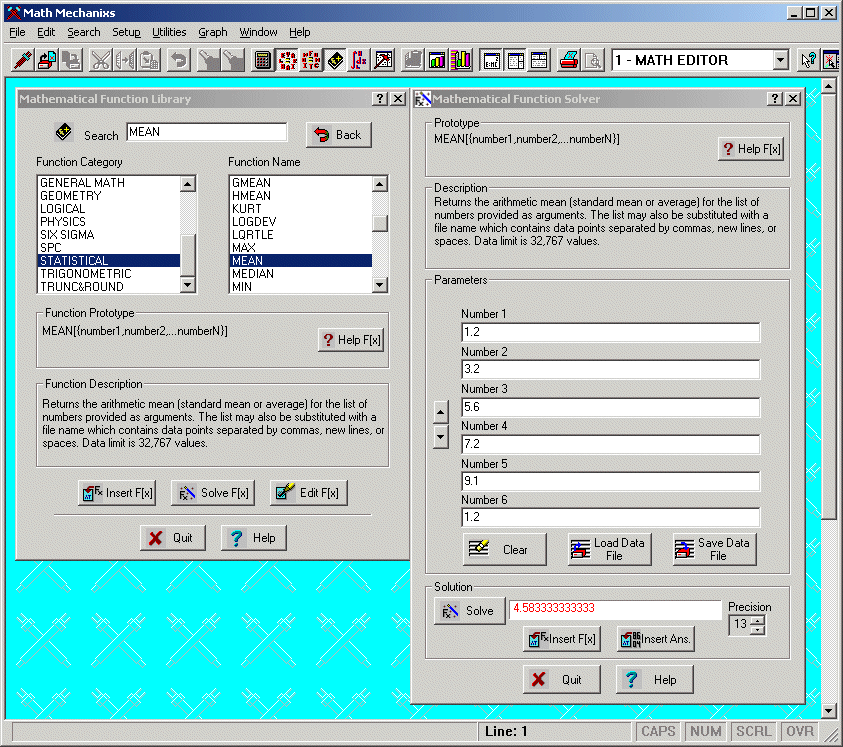Click the integral dx calculus toolbar icon
843x747 pixels.
point(359,60)
